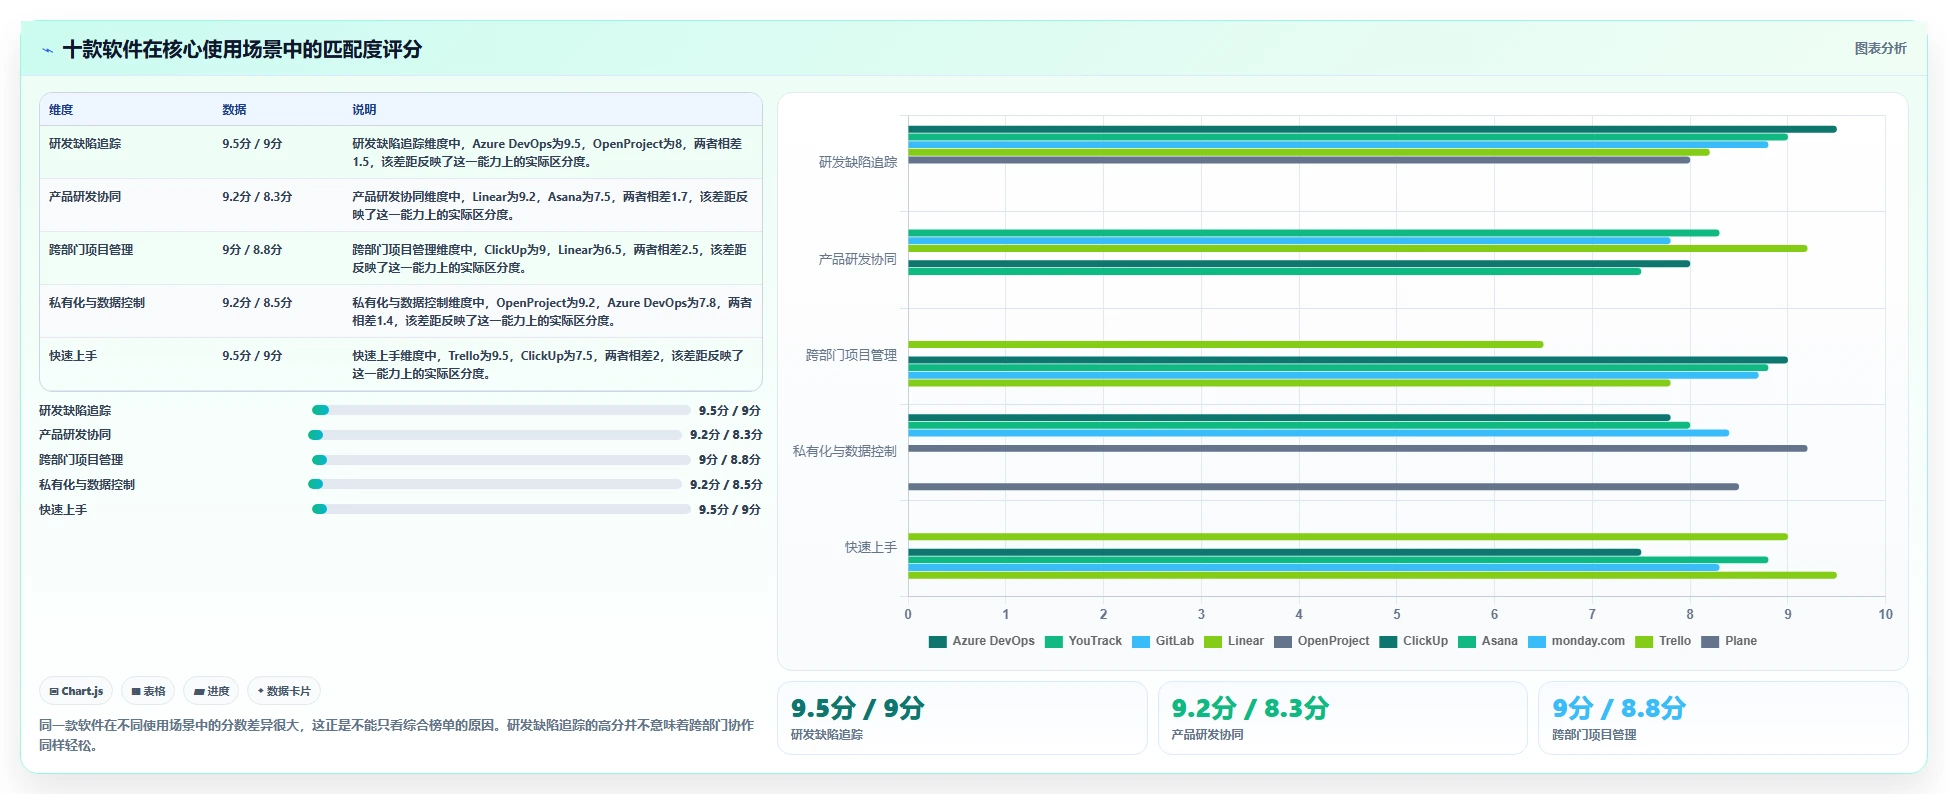Click the 产品研发协同 chart axis label
Viewport: 1948px width, 794px height.
click(858, 259)
